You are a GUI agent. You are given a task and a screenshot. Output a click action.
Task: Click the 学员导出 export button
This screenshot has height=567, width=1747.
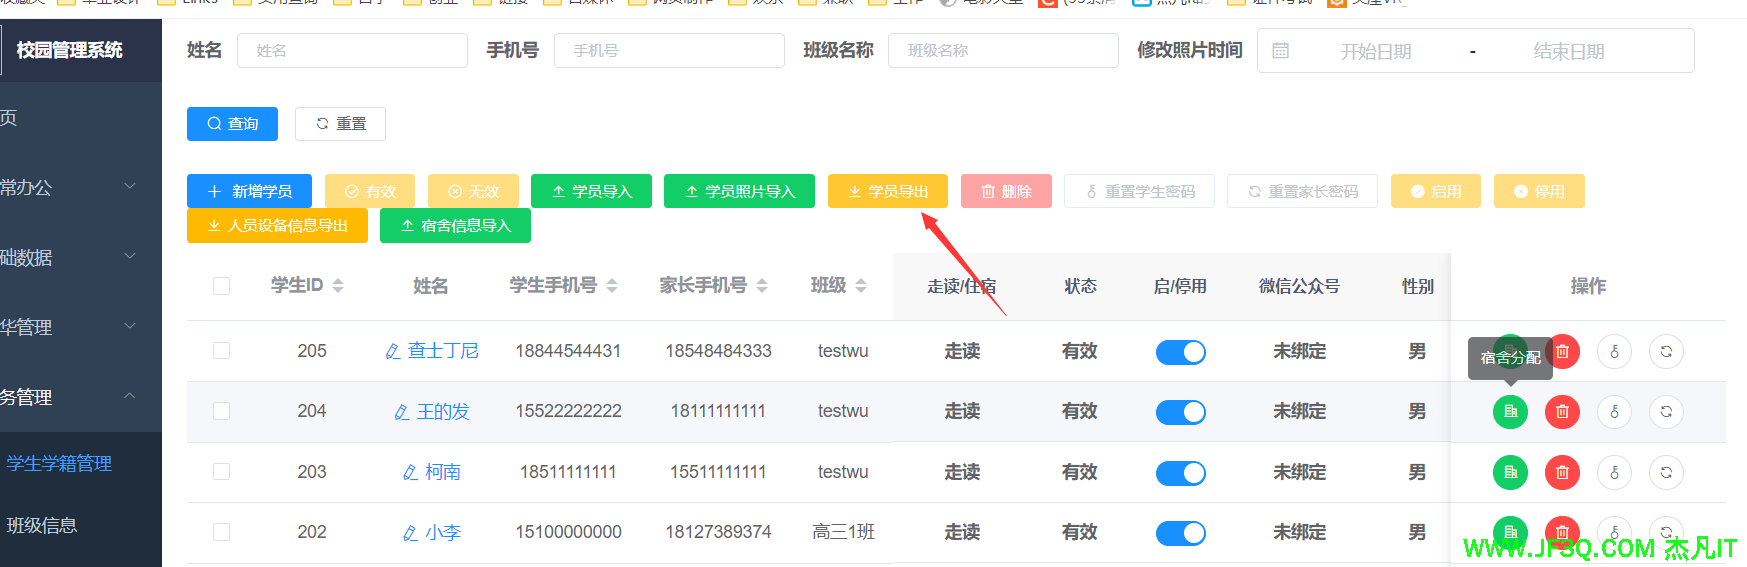[887, 191]
